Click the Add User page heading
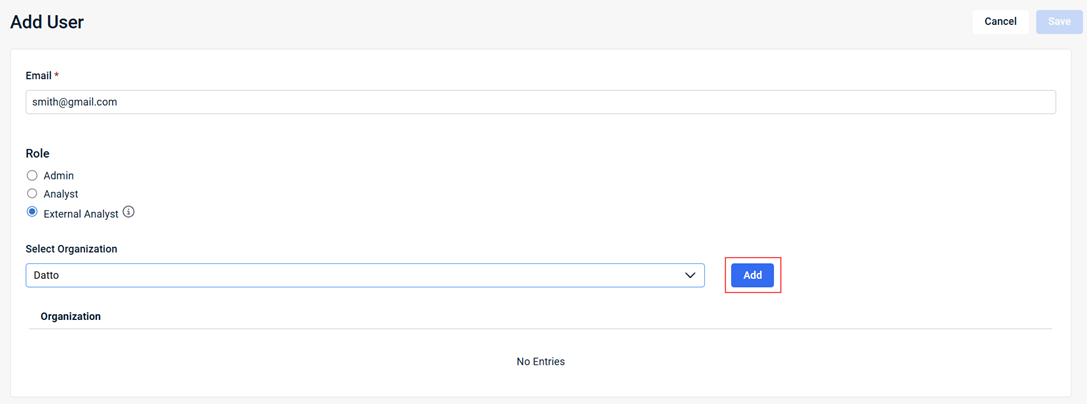This screenshot has height=404, width=1087. click(x=47, y=22)
